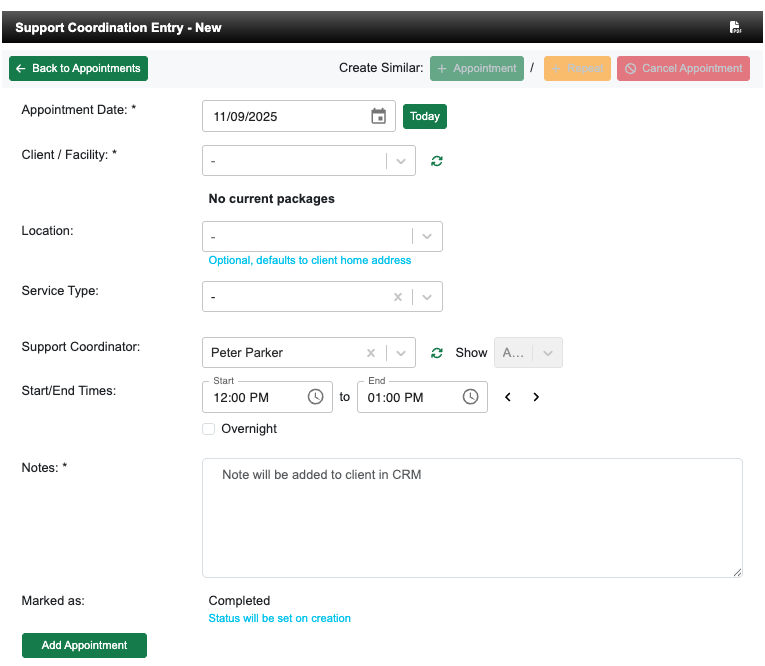Image resolution: width=765 pixels, height=666 pixels.
Task: Click the 'Completed' status text
Action: pos(239,601)
